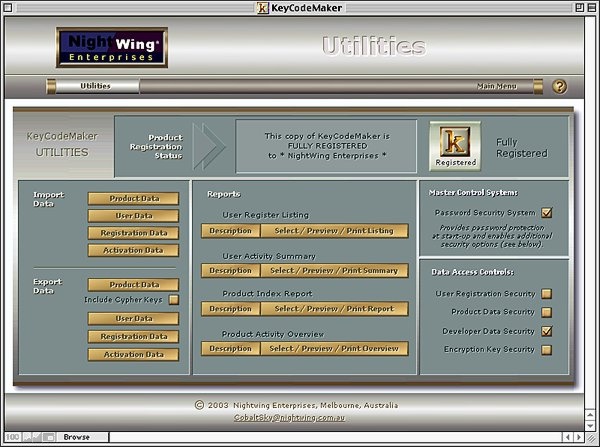Click the vertical scrollbar down arrow

click(x=590, y=426)
